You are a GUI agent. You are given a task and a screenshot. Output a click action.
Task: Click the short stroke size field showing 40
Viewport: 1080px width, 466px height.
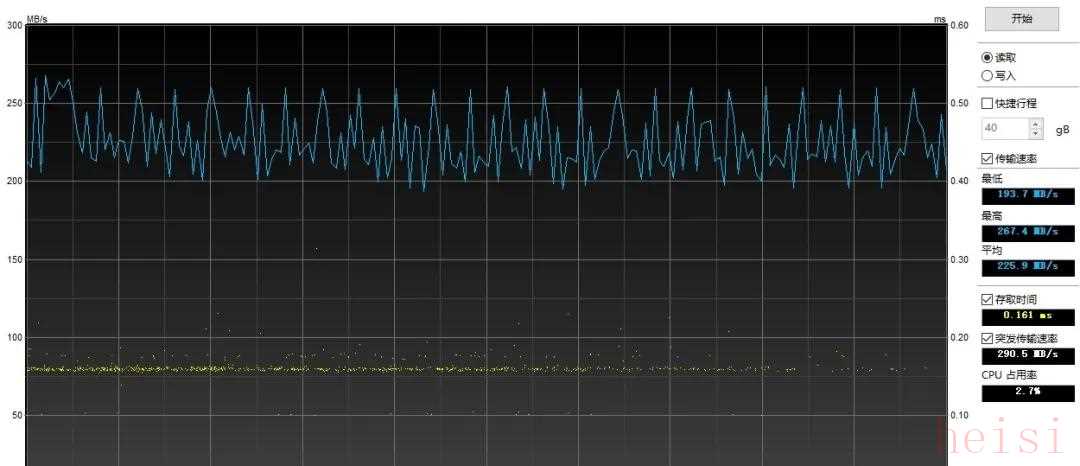click(1004, 128)
